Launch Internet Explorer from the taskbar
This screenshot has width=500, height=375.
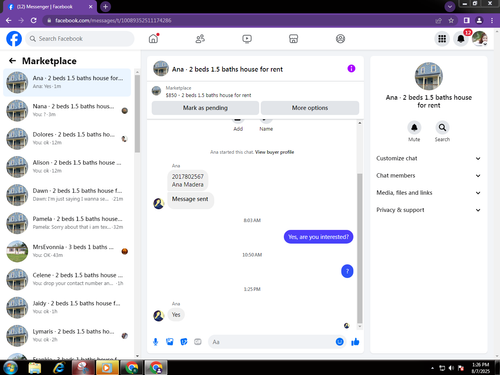tap(59, 368)
